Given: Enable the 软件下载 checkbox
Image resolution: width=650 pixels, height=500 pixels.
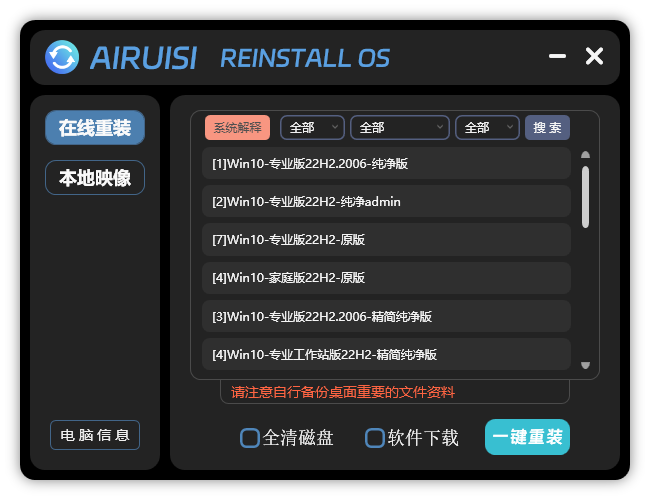Looking at the screenshot, I should point(375,438).
